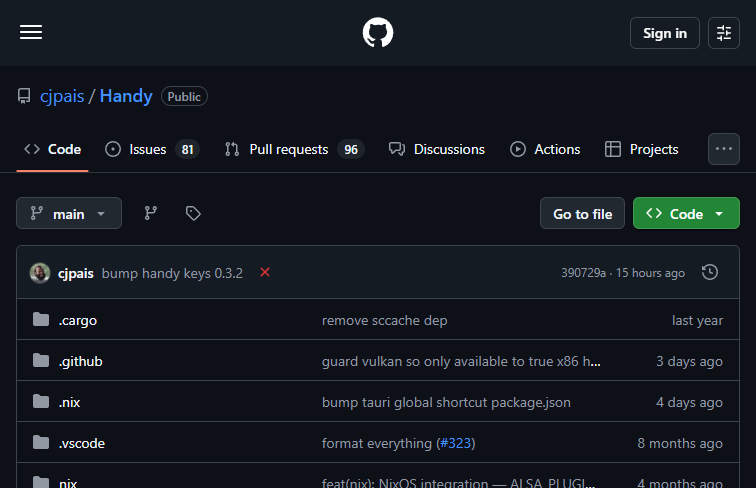Open commit hash 390729a
756x488 pixels.
(x=583, y=273)
